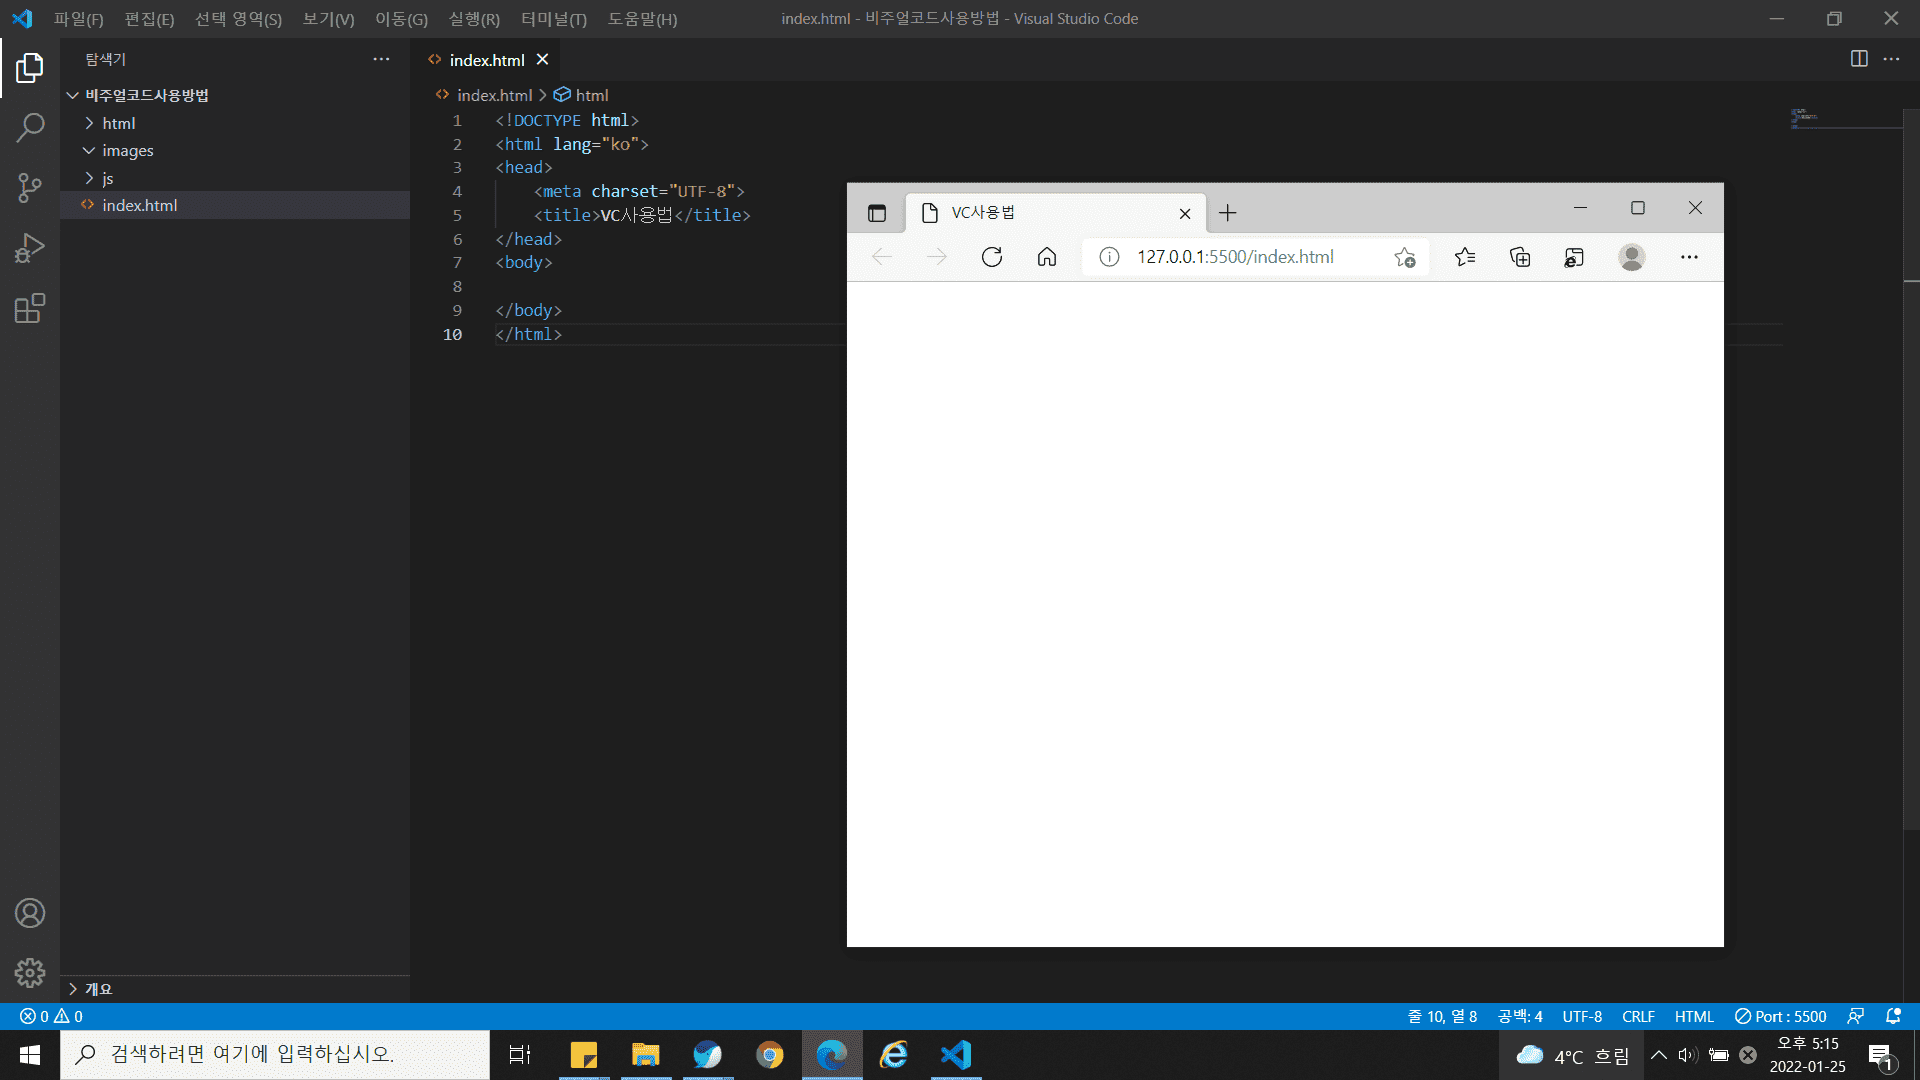This screenshot has width=1920, height=1080.
Task: Collapse the images folder
Action: (x=127, y=150)
